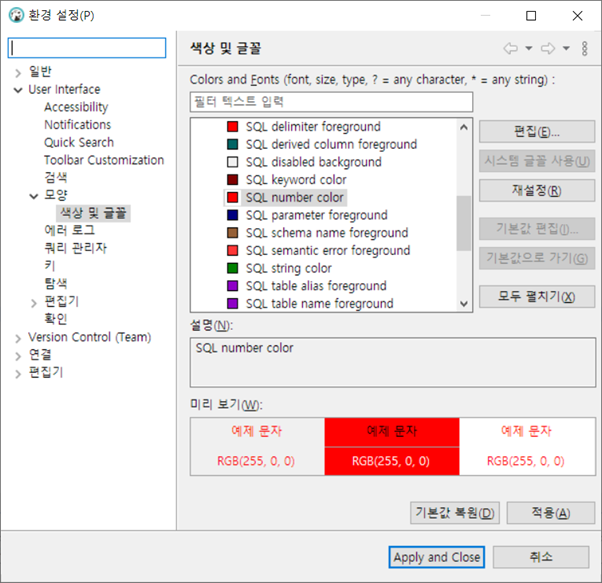Open the forward history dropdown arrow

[566, 48]
